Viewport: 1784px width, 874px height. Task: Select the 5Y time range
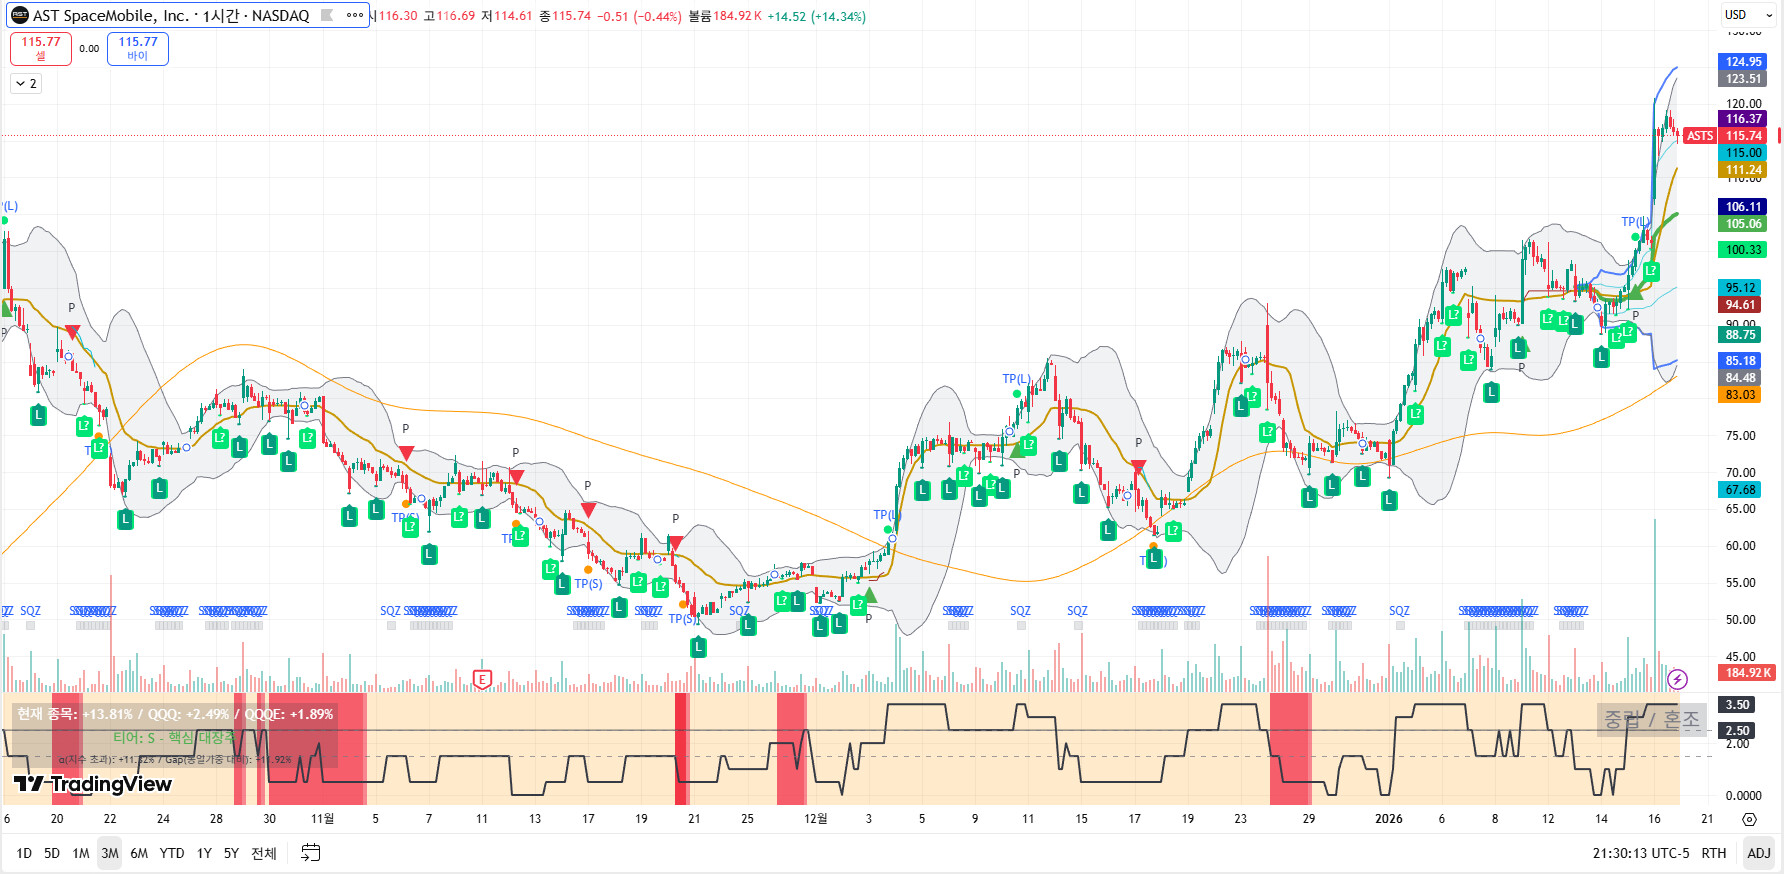(x=231, y=853)
